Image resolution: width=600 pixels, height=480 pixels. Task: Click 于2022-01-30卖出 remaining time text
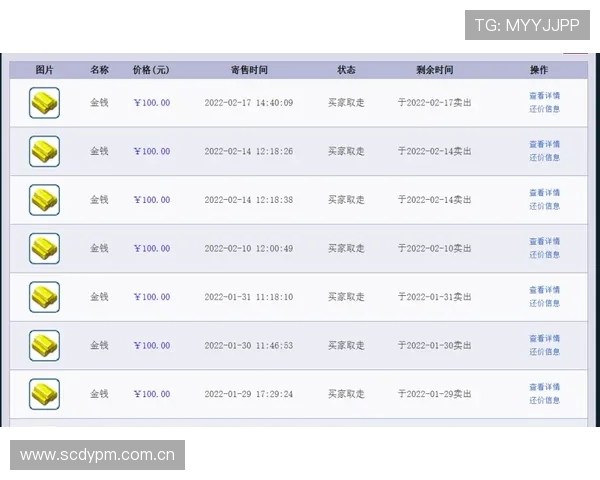[435, 346]
